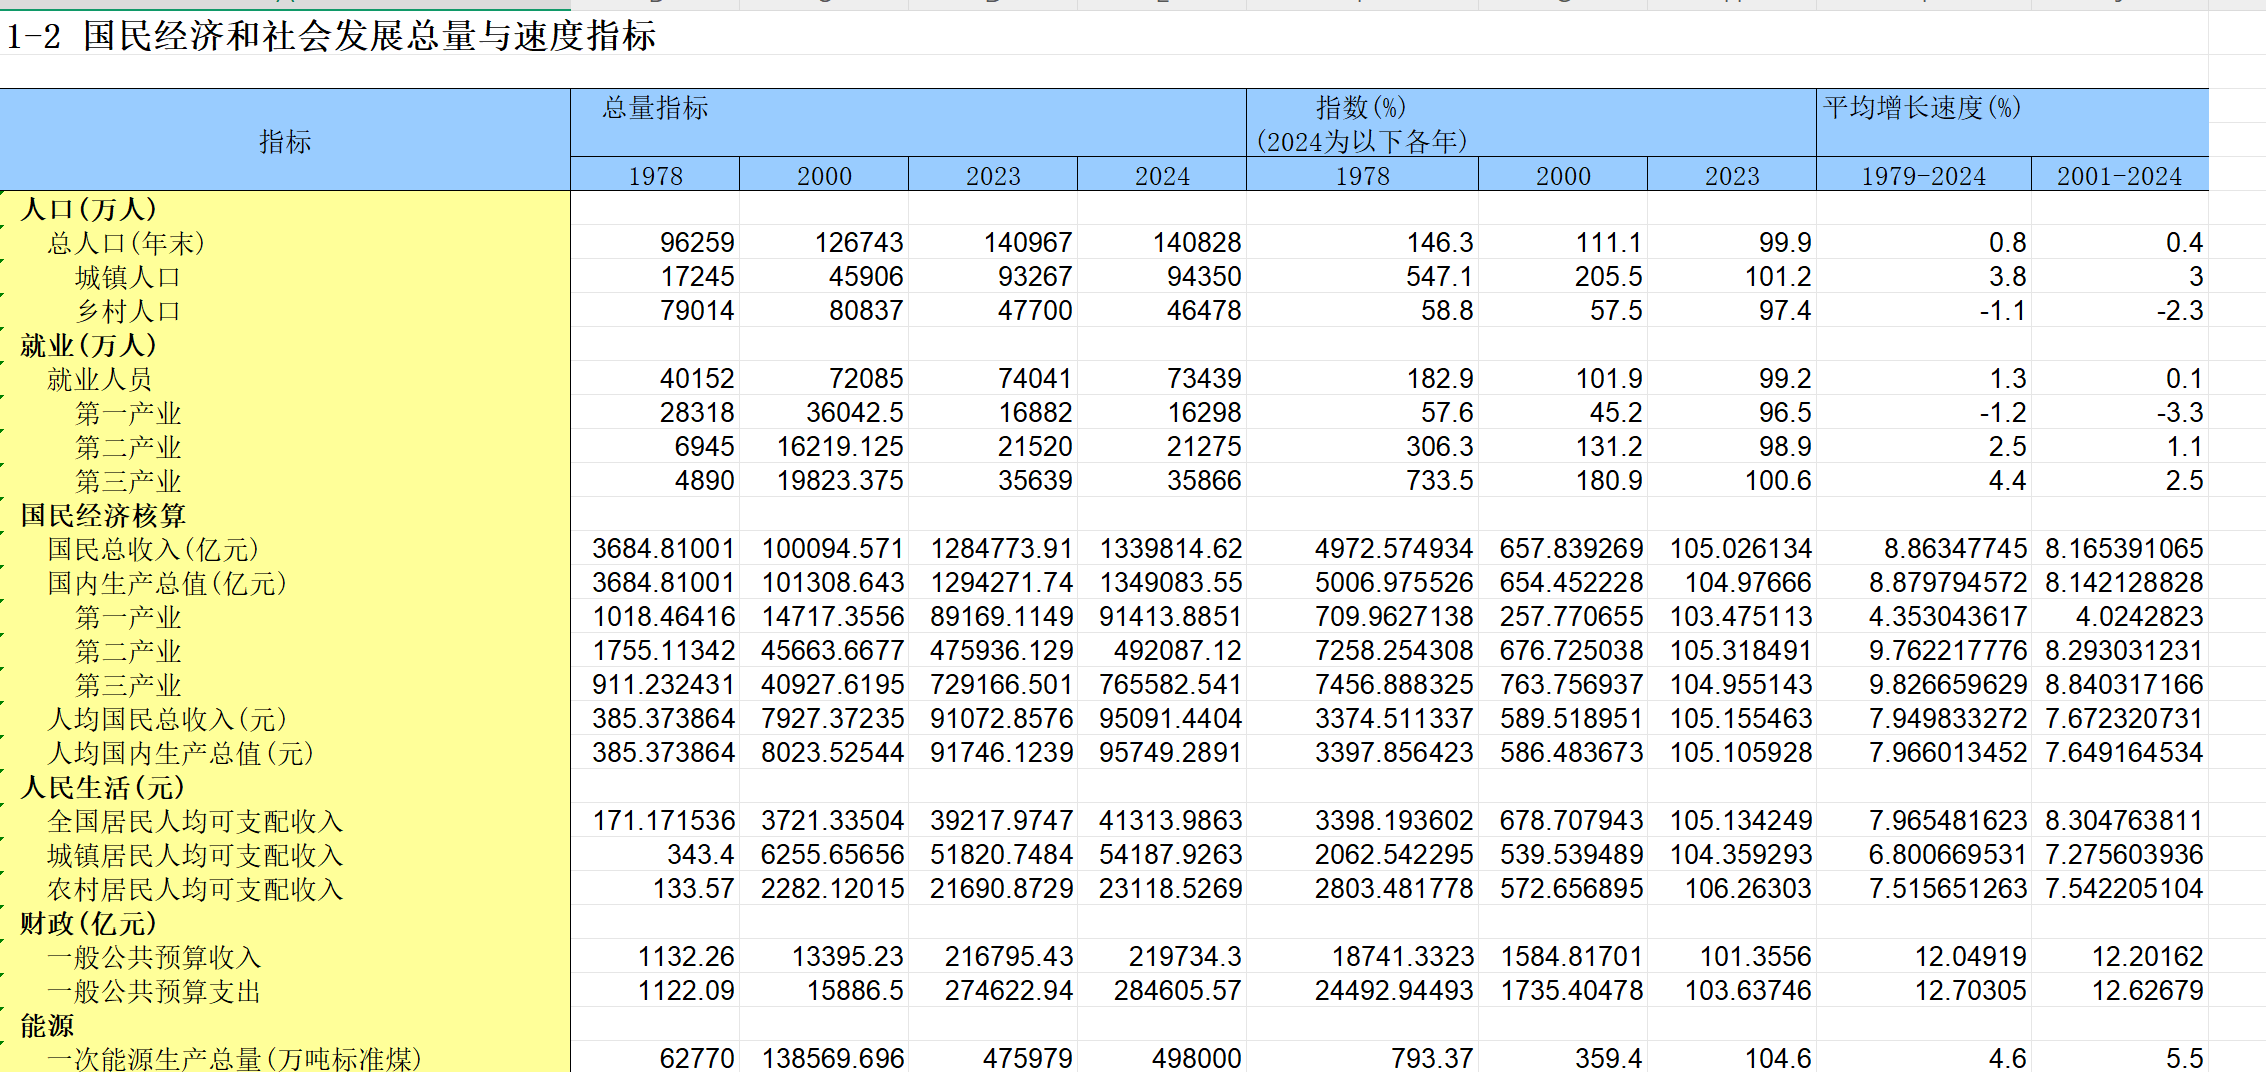
Task: Select the 城镇人口 row label
Action: (128, 277)
